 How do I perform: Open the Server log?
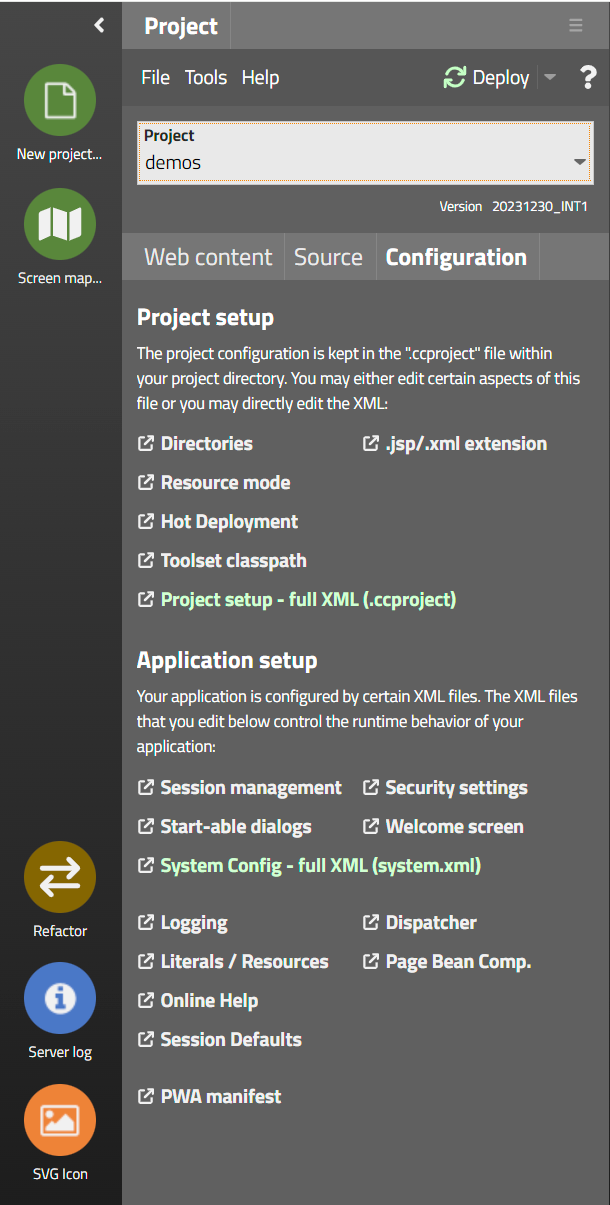pos(60,998)
